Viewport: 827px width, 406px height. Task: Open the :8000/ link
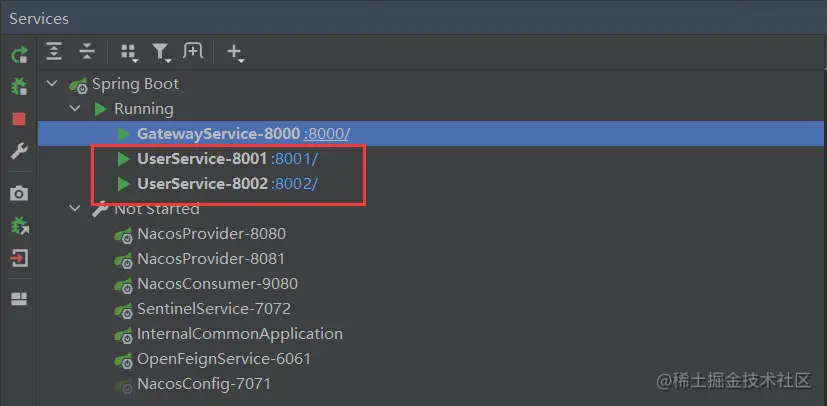click(x=326, y=134)
